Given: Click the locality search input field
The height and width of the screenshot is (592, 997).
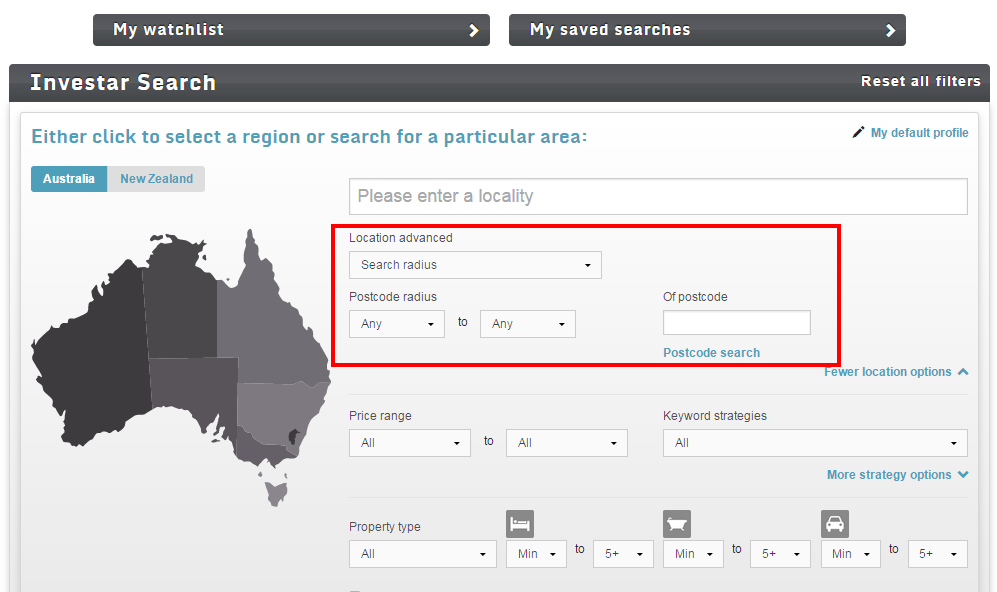Looking at the screenshot, I should pyautogui.click(x=658, y=196).
